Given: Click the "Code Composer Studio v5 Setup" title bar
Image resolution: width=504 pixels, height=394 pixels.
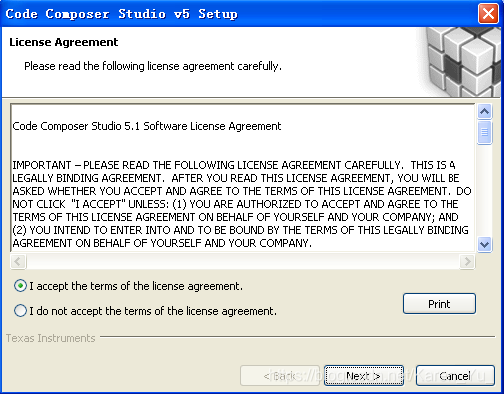Looking at the screenshot, I should point(121,14).
